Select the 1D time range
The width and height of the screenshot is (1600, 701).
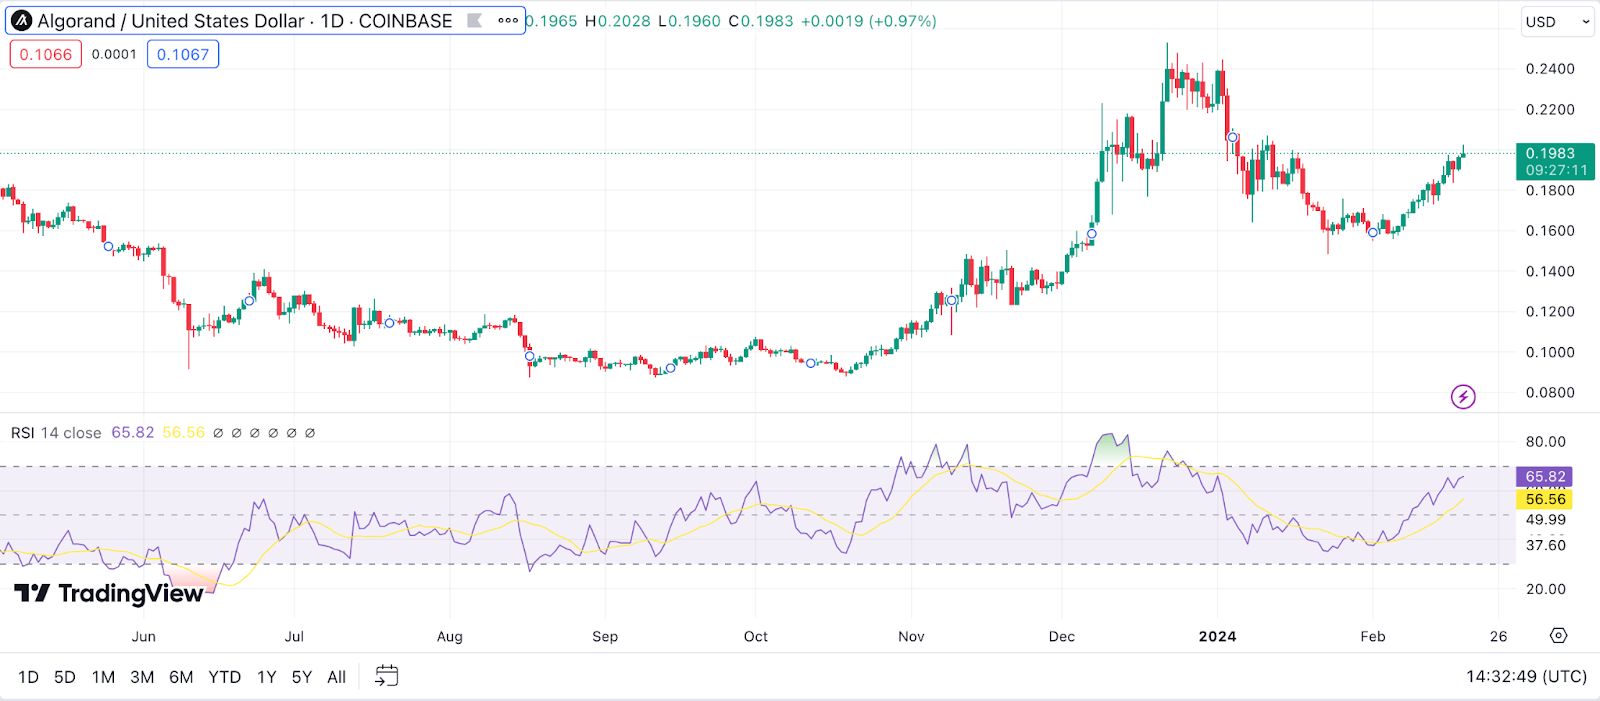coord(28,677)
